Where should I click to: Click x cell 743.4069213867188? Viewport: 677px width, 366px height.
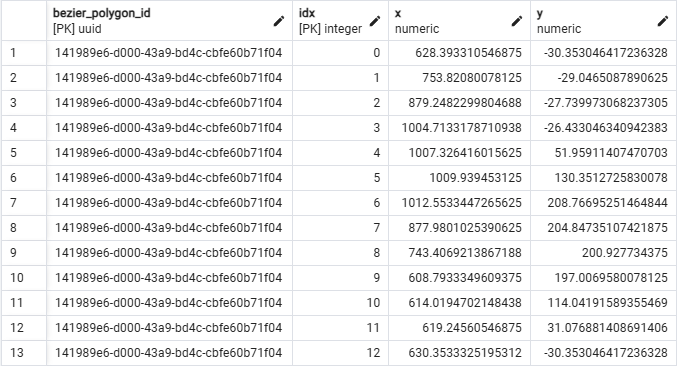click(x=459, y=253)
